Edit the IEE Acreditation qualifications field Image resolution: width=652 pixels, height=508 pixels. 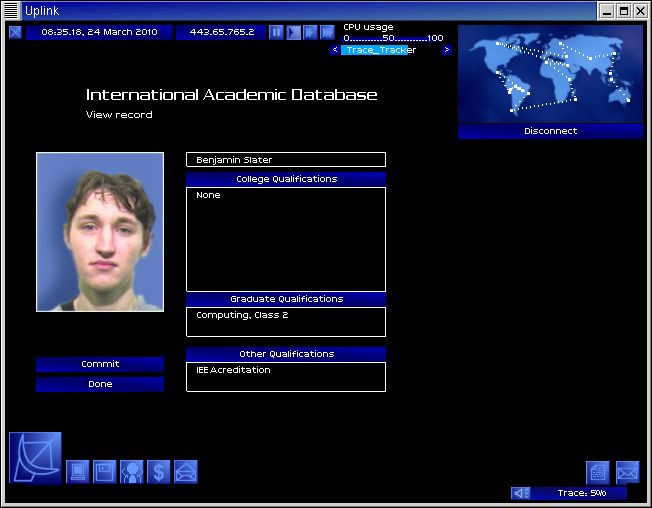[x=286, y=377]
